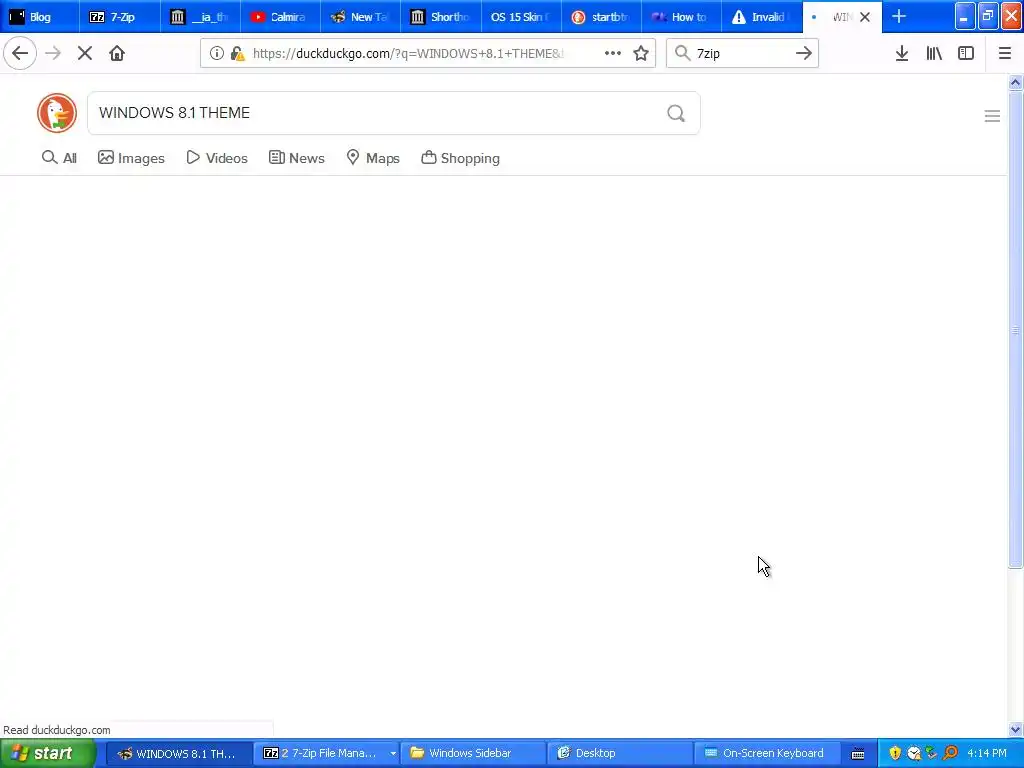Click the security shield tray icon
The image size is (1024, 768).
coord(895,754)
